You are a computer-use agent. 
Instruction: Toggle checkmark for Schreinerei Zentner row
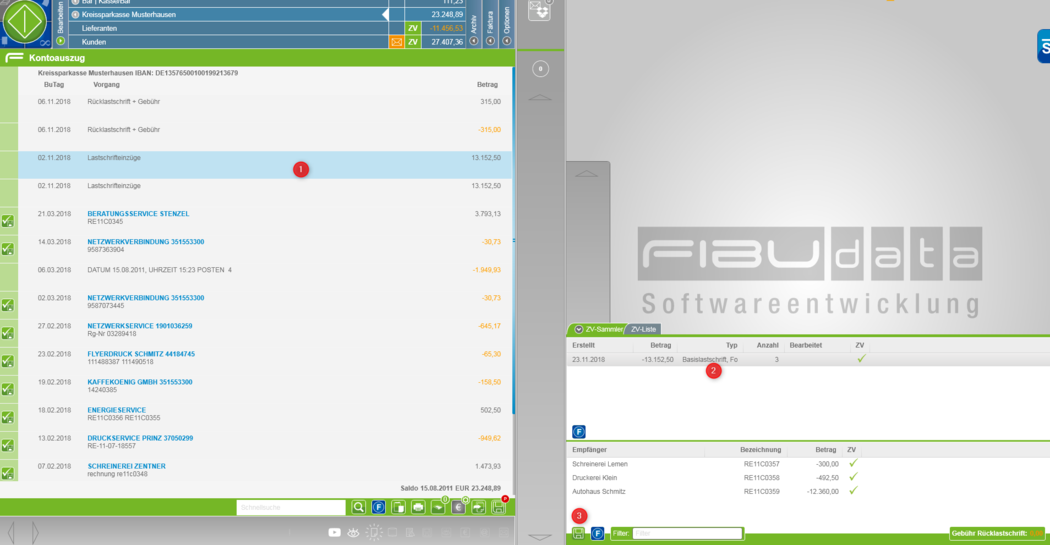tap(8, 474)
